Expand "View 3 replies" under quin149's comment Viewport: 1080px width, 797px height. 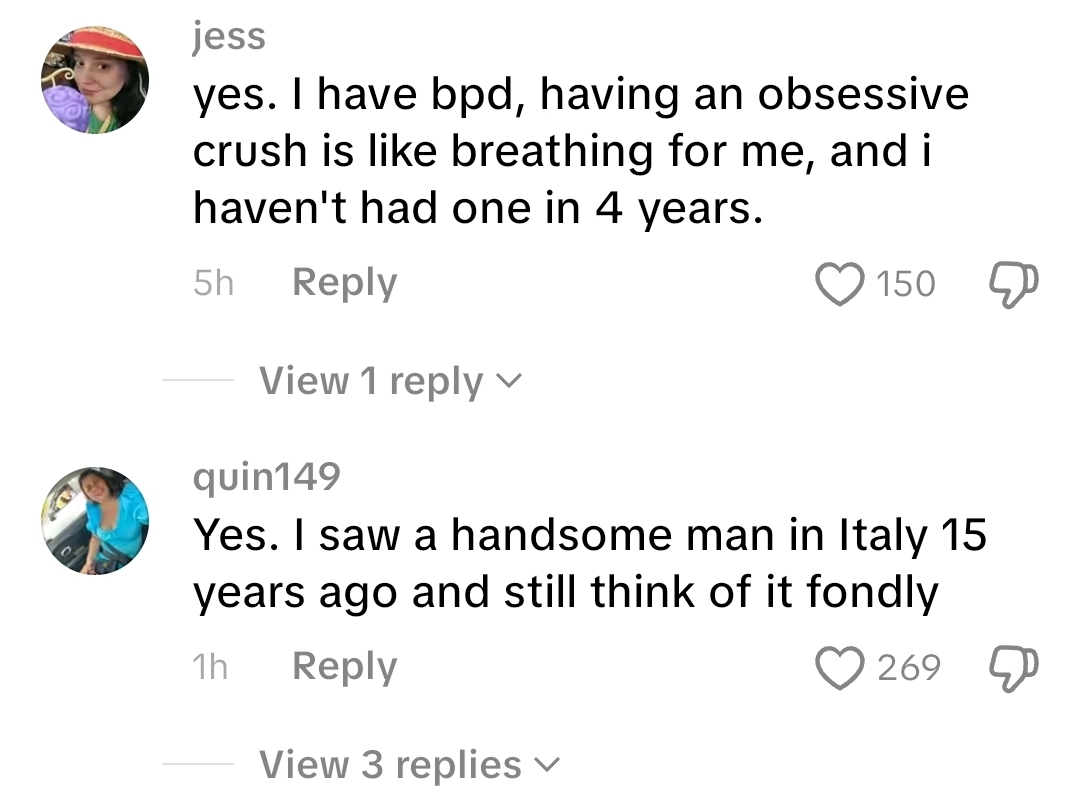[x=390, y=765]
